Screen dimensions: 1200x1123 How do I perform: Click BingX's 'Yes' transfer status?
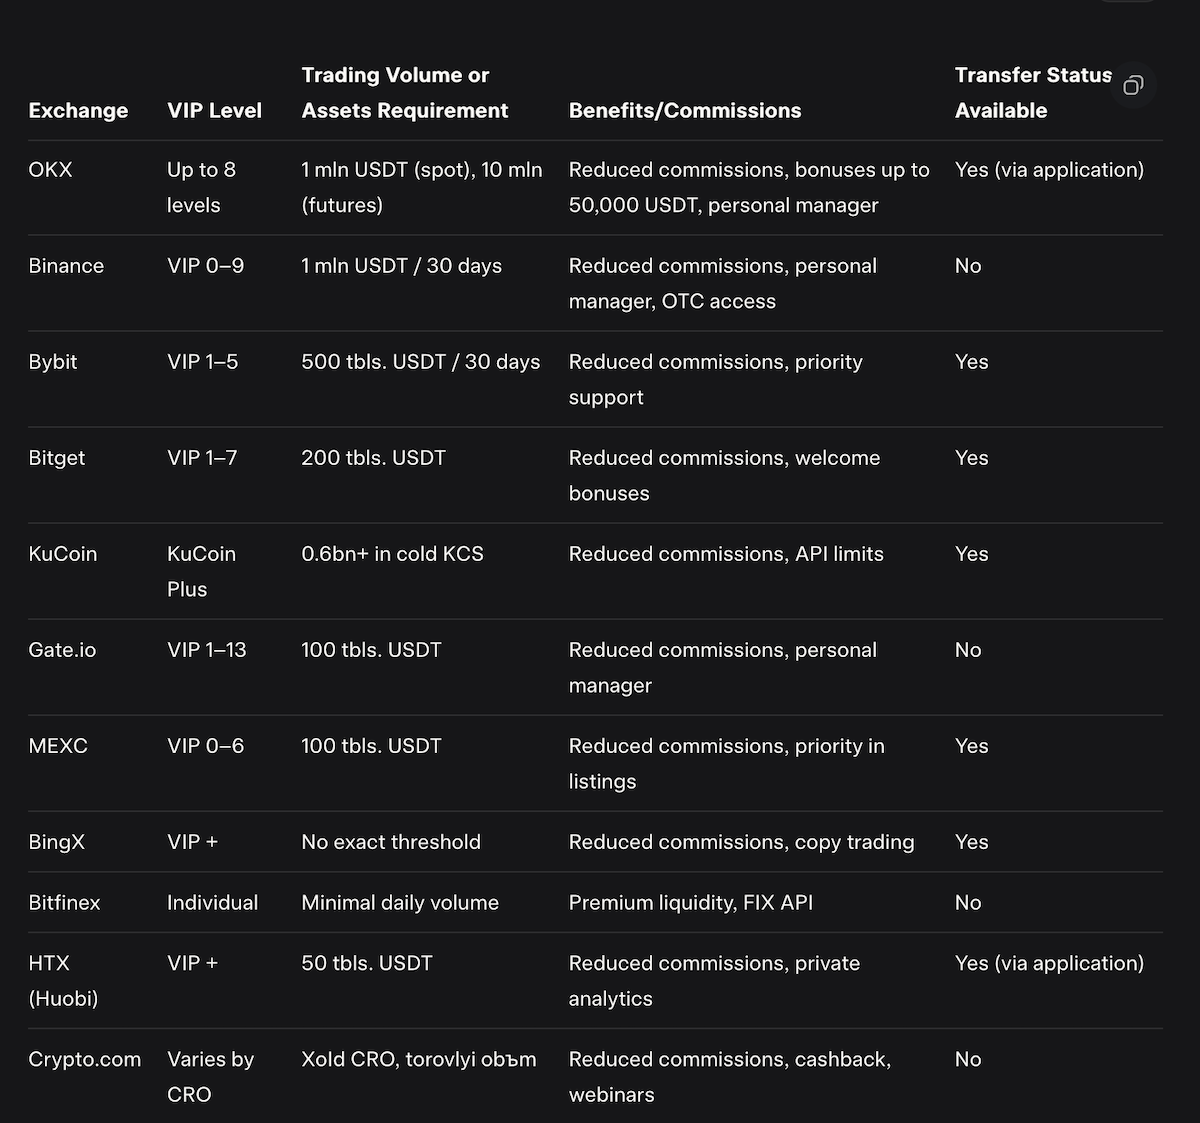pyautogui.click(x=972, y=842)
